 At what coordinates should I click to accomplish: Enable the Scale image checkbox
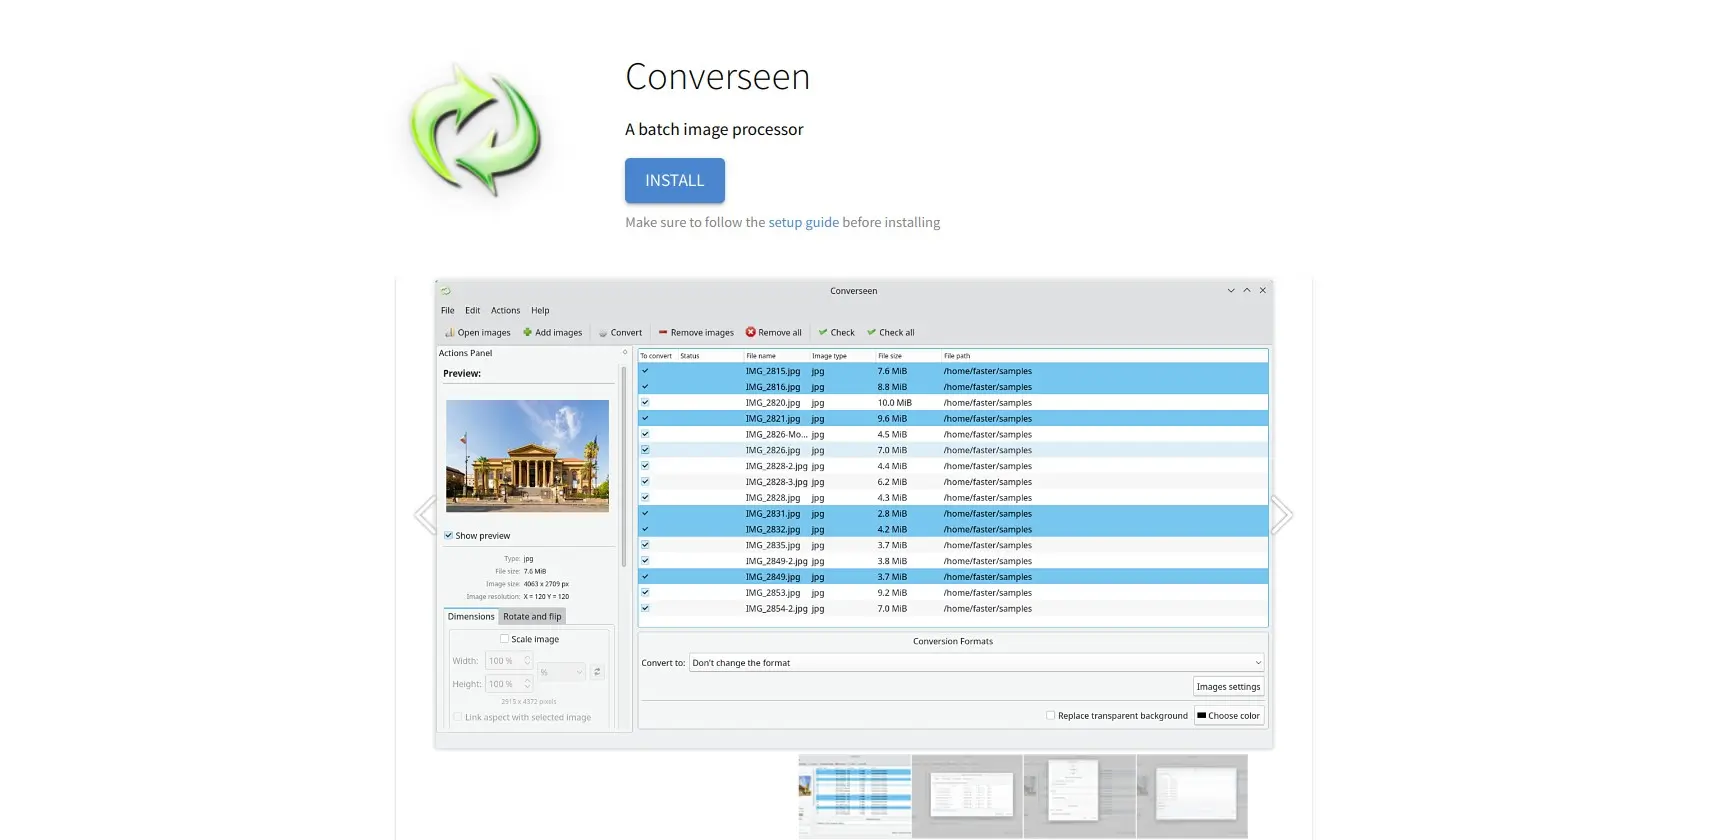504,639
